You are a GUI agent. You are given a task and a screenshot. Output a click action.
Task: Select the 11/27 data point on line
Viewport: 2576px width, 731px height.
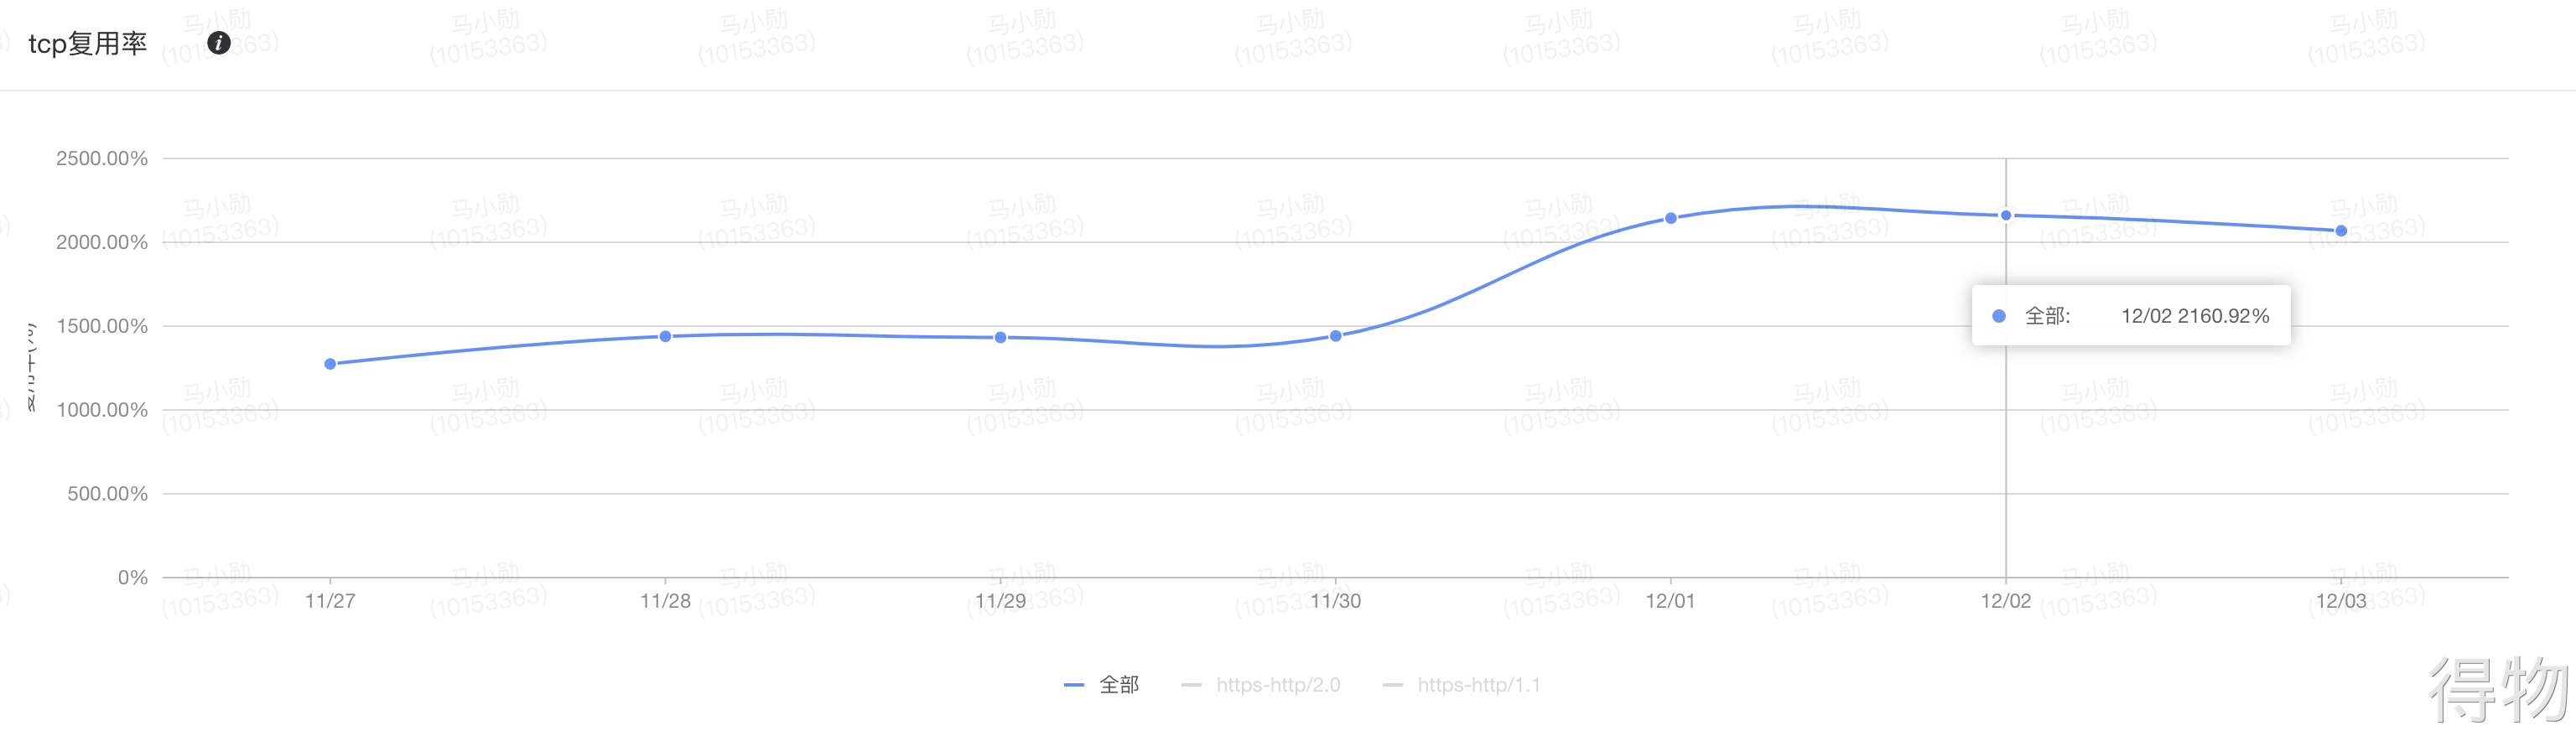[330, 364]
